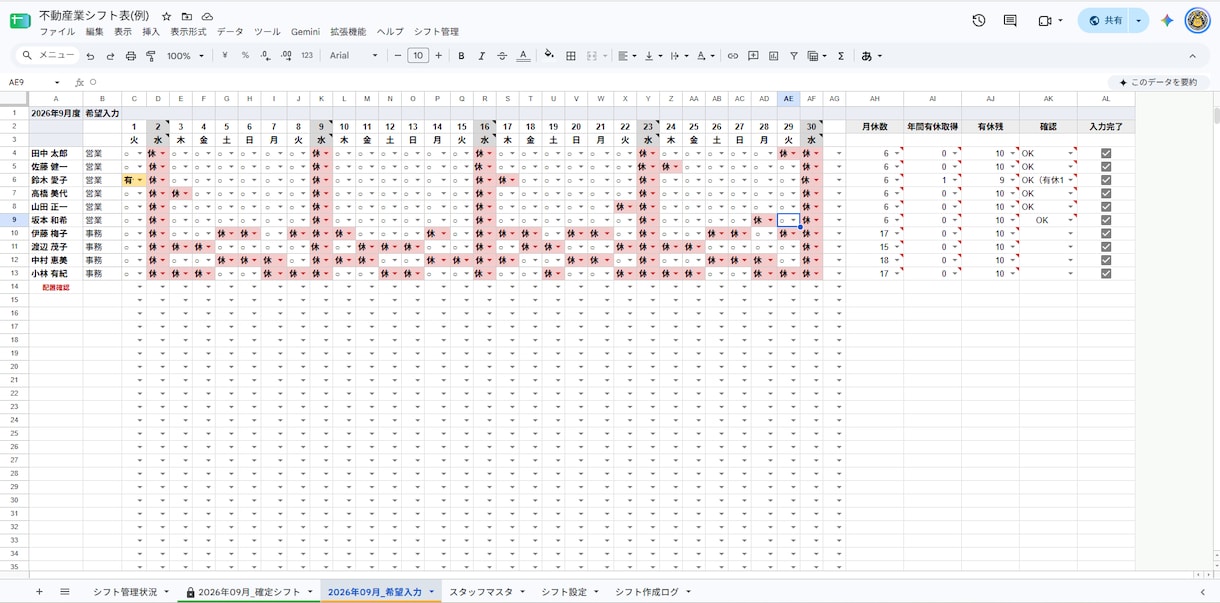
Task: Toggle 入力完了 checkbox for 鈴木 愛子
Action: (1106, 180)
